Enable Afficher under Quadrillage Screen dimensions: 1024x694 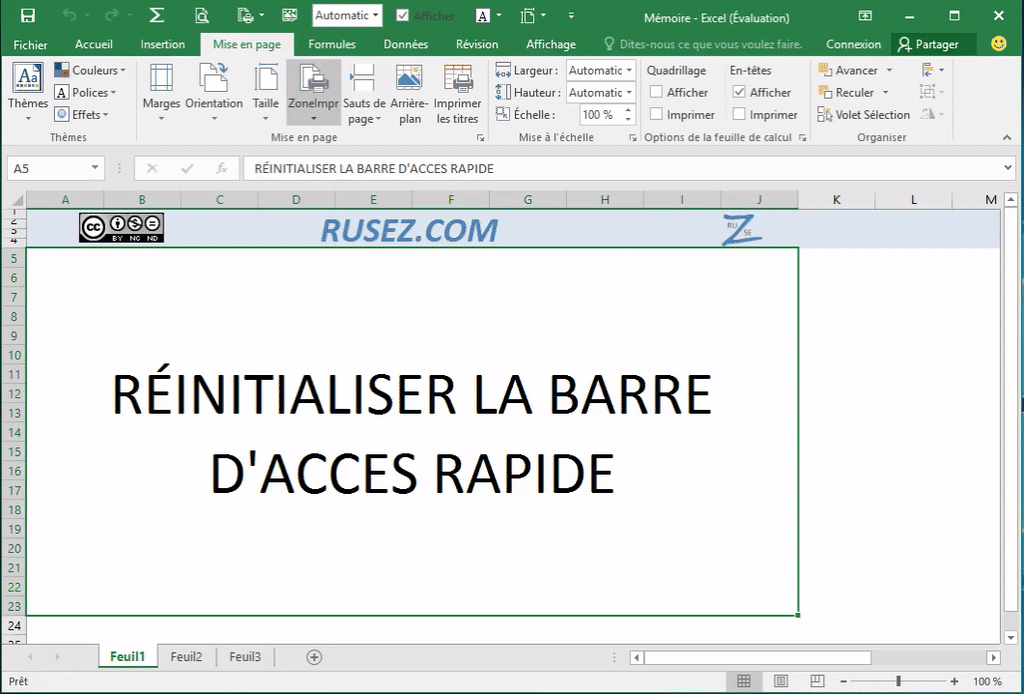(x=659, y=92)
